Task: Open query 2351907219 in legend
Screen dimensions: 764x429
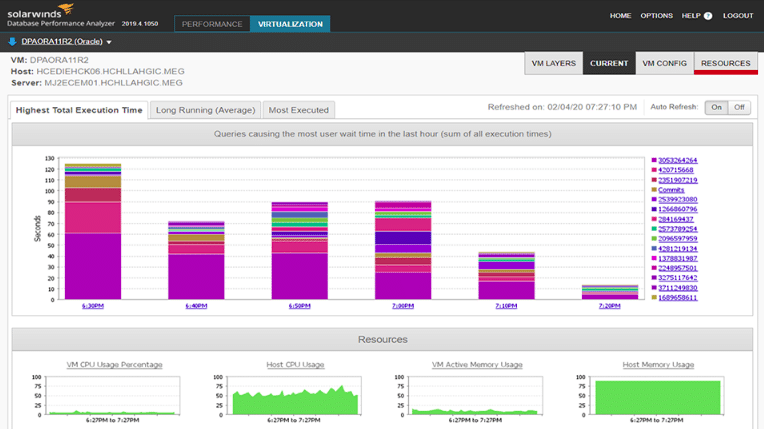Action: click(x=677, y=180)
